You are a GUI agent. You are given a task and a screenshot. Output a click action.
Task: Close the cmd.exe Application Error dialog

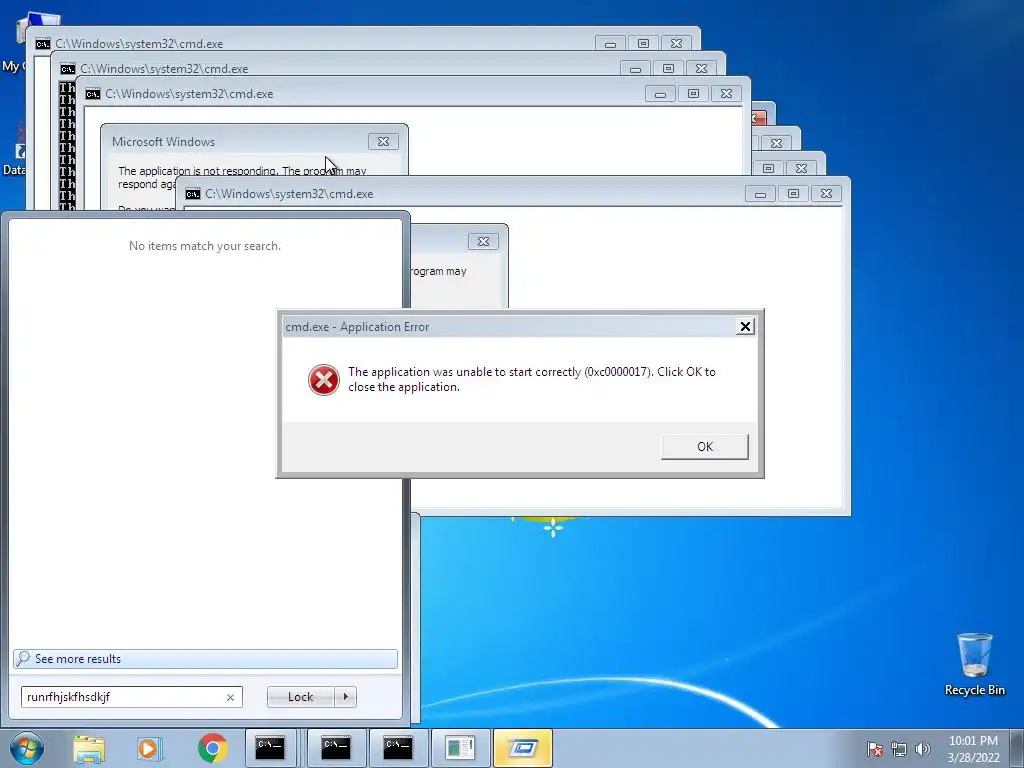coord(745,327)
